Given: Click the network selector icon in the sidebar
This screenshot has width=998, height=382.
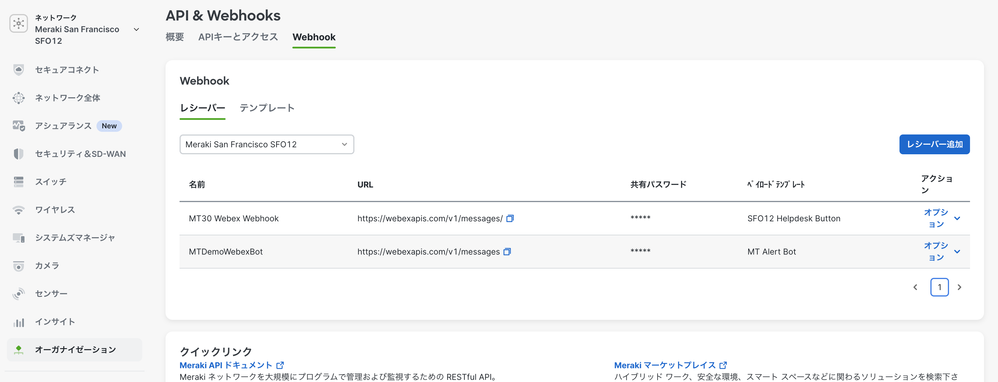Looking at the screenshot, I should 18,24.
